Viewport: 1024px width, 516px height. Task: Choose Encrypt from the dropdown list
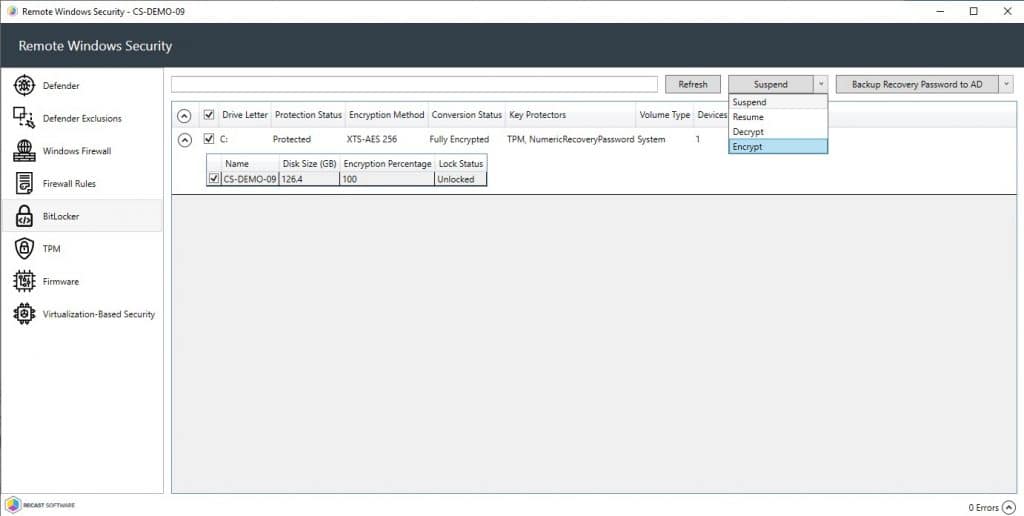pos(778,147)
